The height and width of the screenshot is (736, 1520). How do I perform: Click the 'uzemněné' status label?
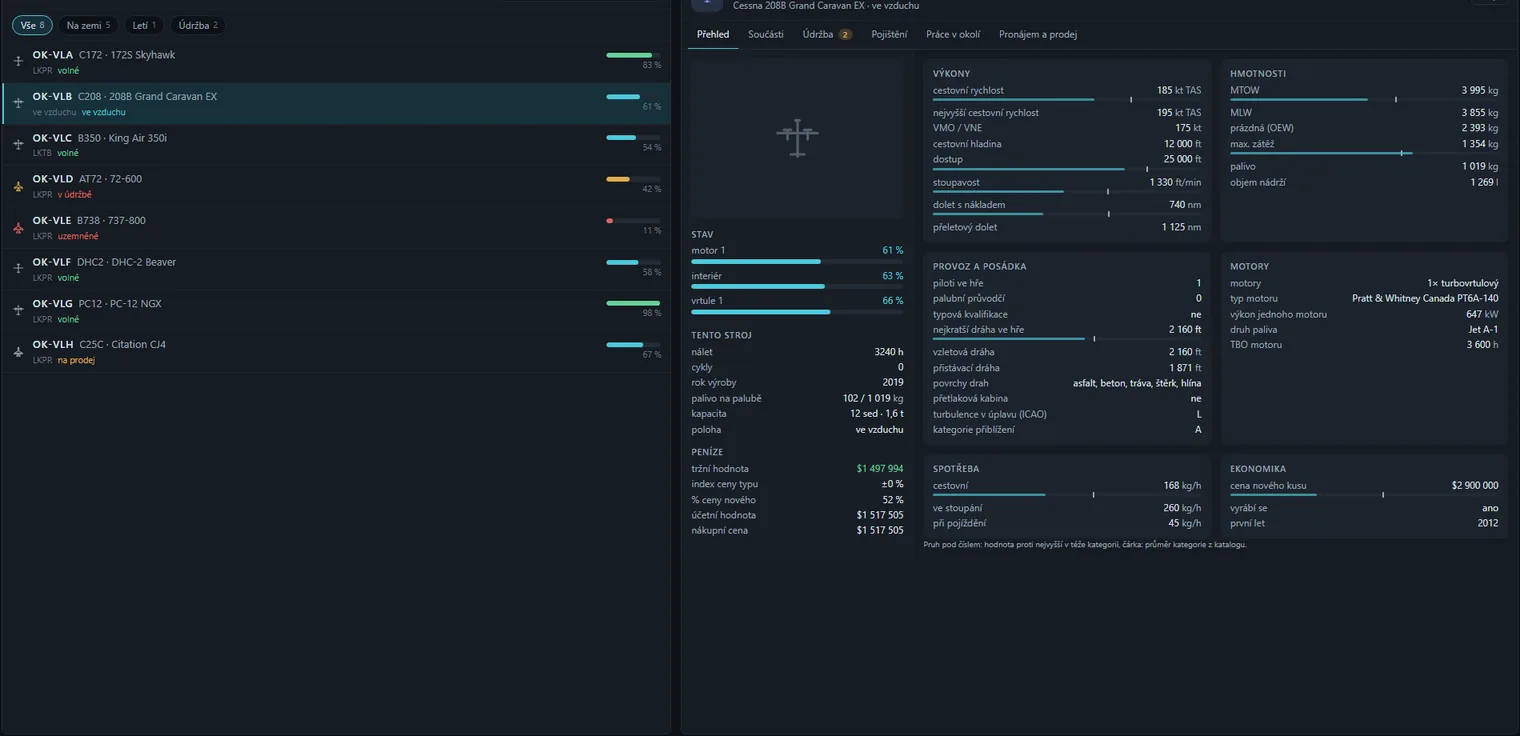pos(78,236)
